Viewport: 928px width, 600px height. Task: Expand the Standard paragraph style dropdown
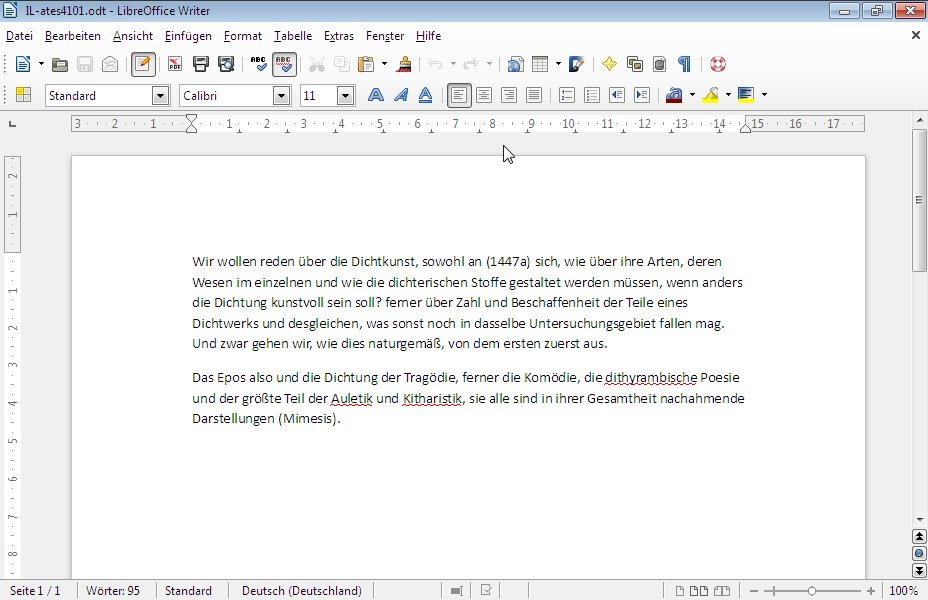(160, 95)
